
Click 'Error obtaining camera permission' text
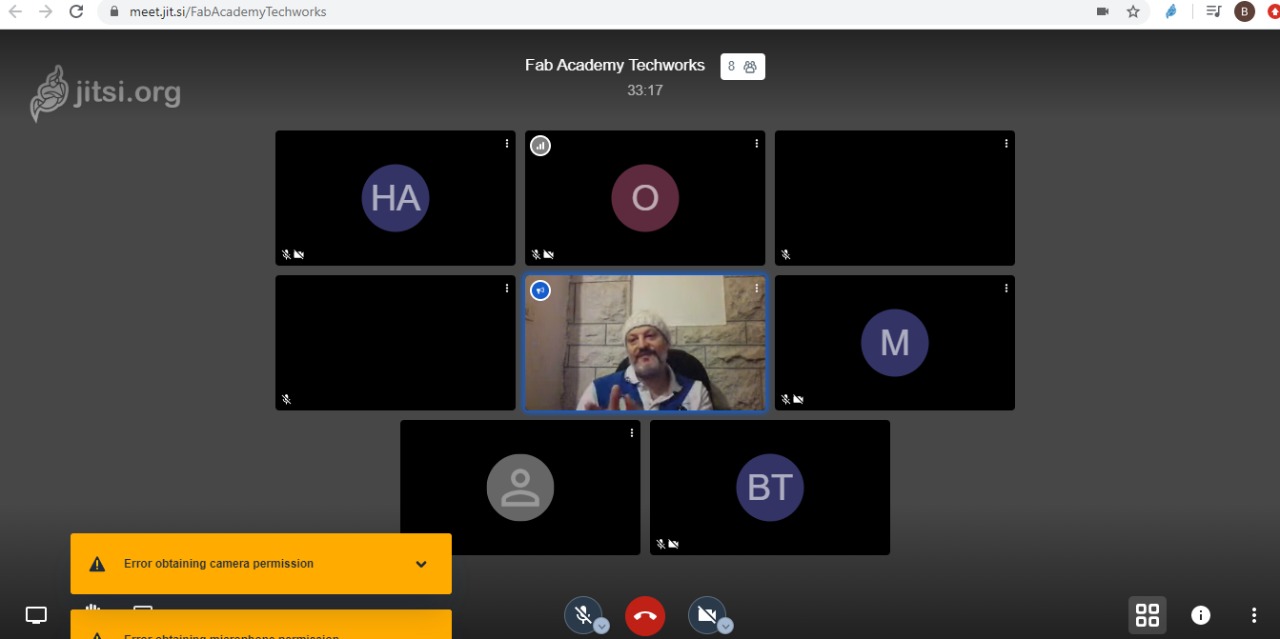click(219, 564)
